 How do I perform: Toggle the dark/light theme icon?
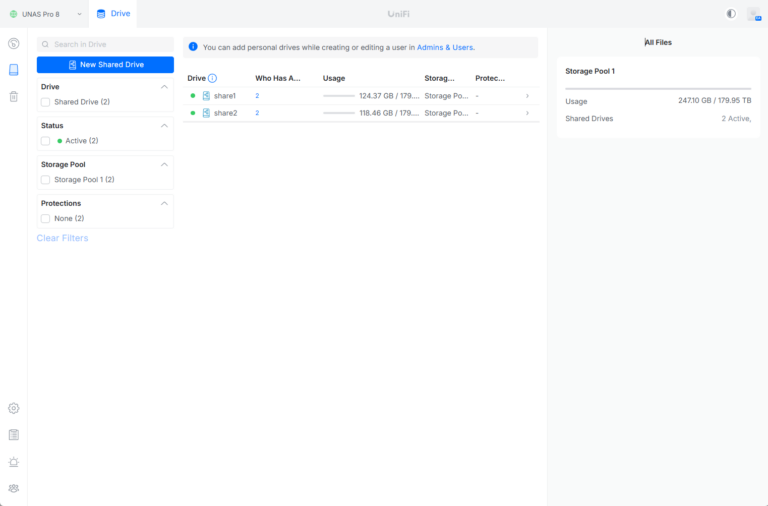click(x=731, y=14)
